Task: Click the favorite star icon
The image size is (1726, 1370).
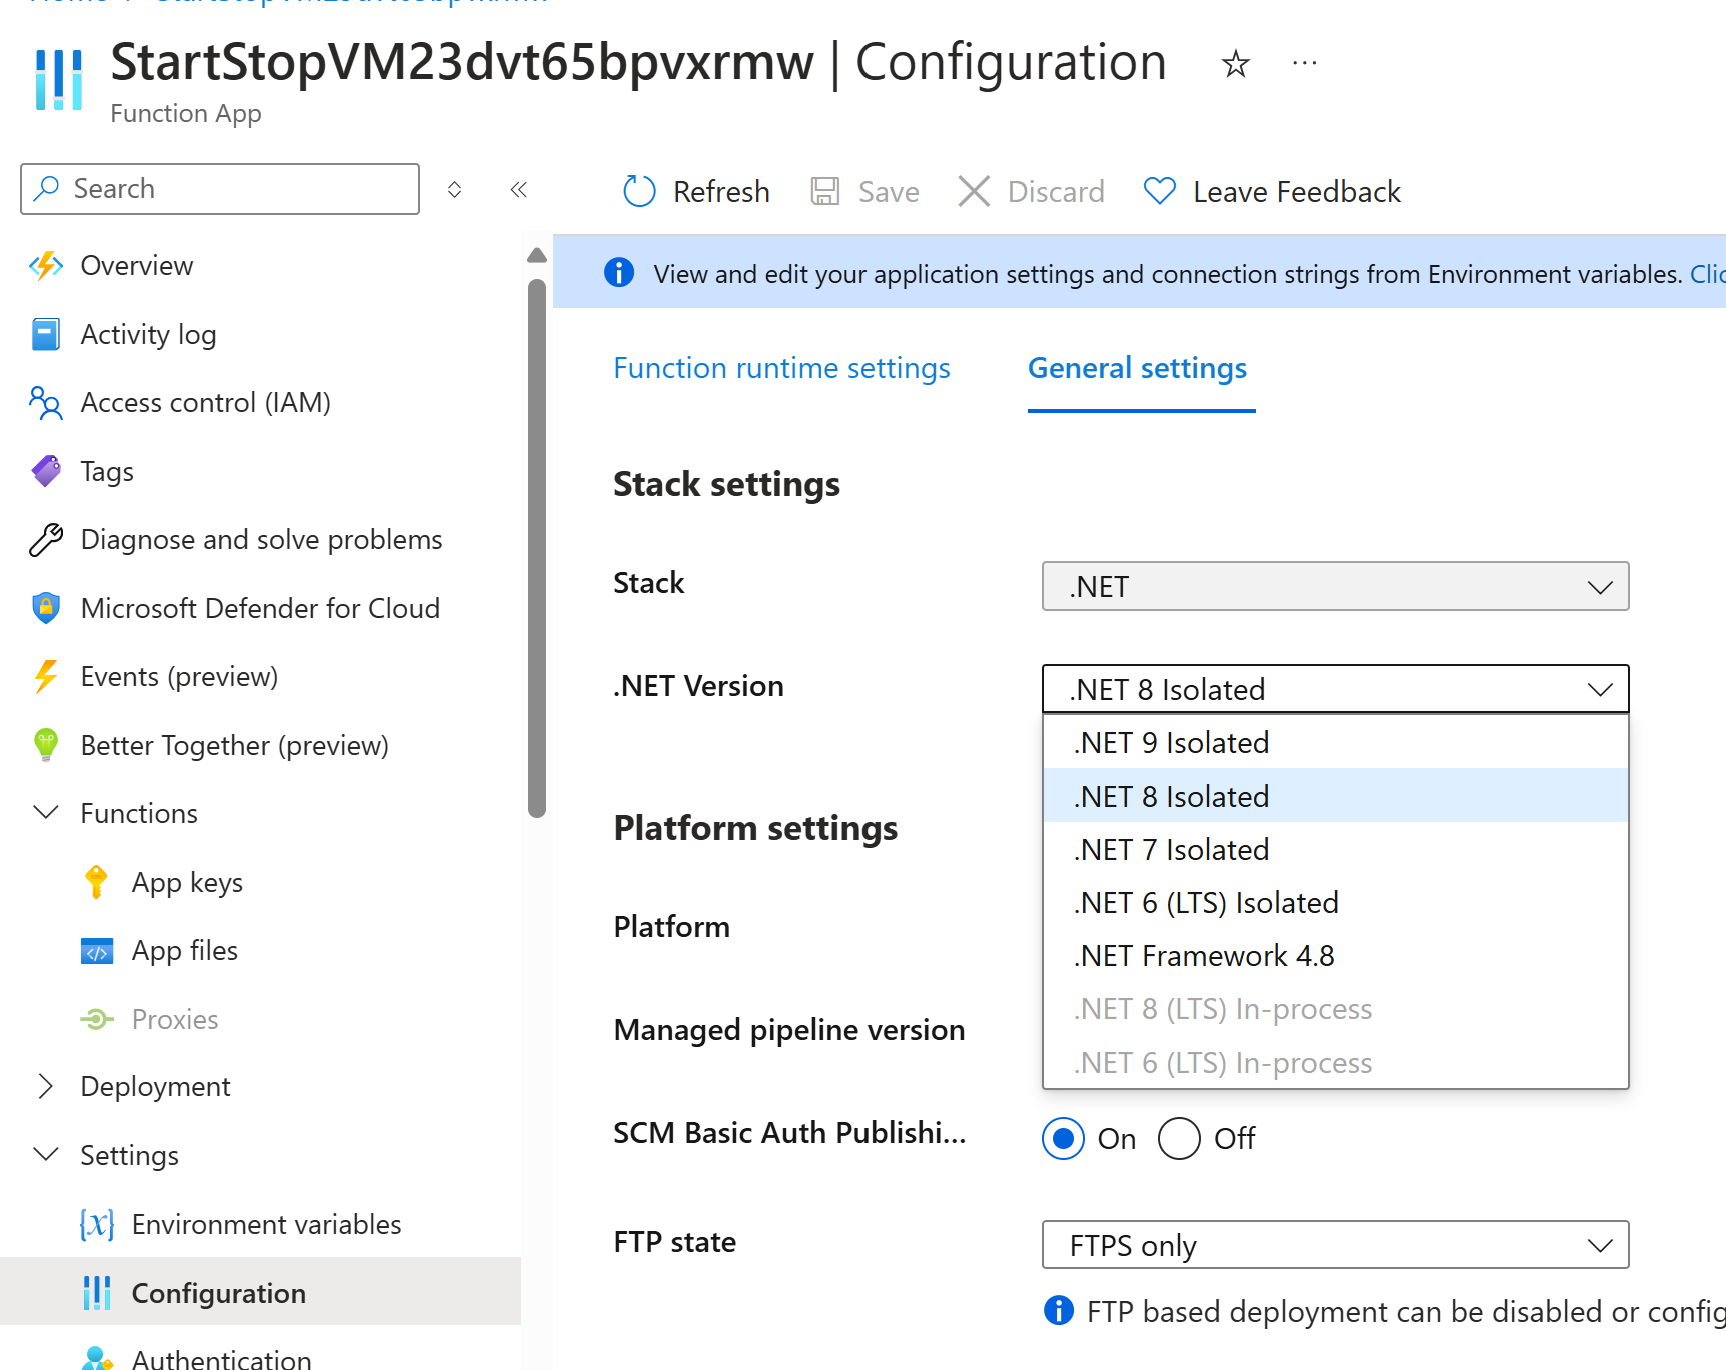Action: (1235, 64)
